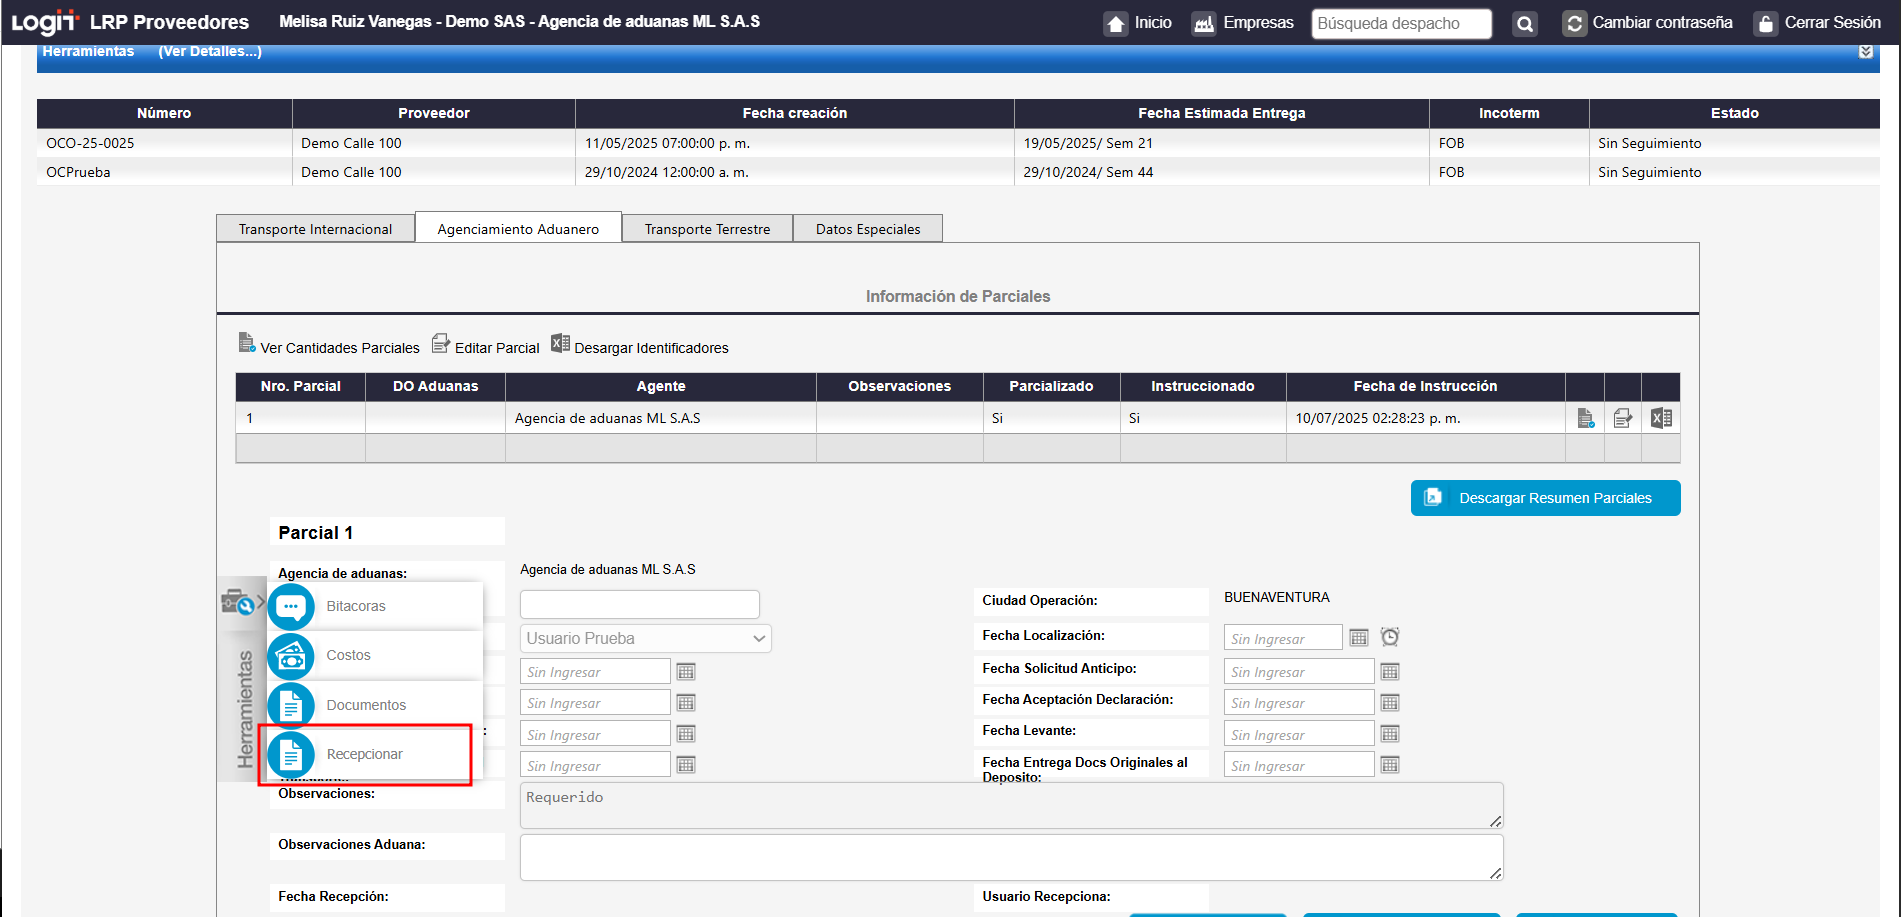Open the Usuario Prueba dropdown
Screen dimensions: 1901x917
[645, 638]
